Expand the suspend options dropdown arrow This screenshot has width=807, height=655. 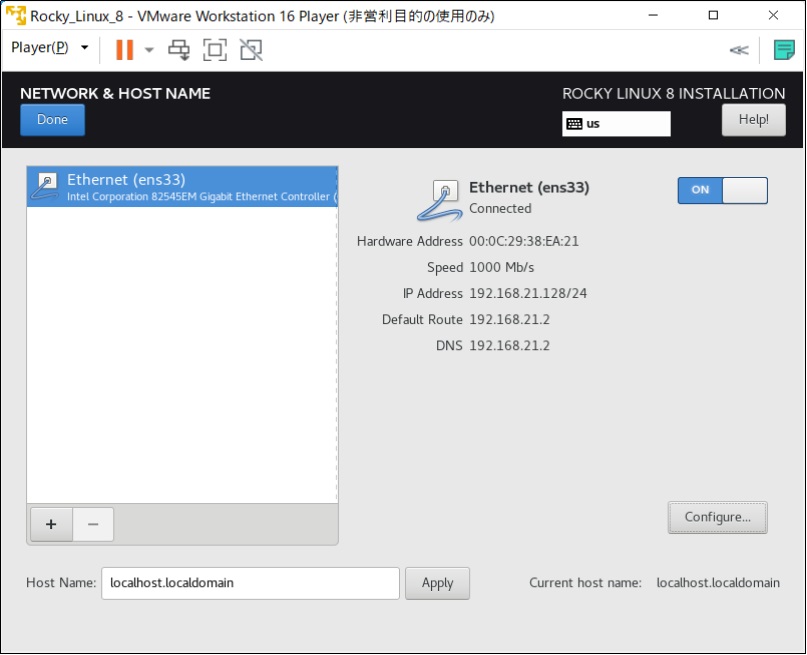148,49
